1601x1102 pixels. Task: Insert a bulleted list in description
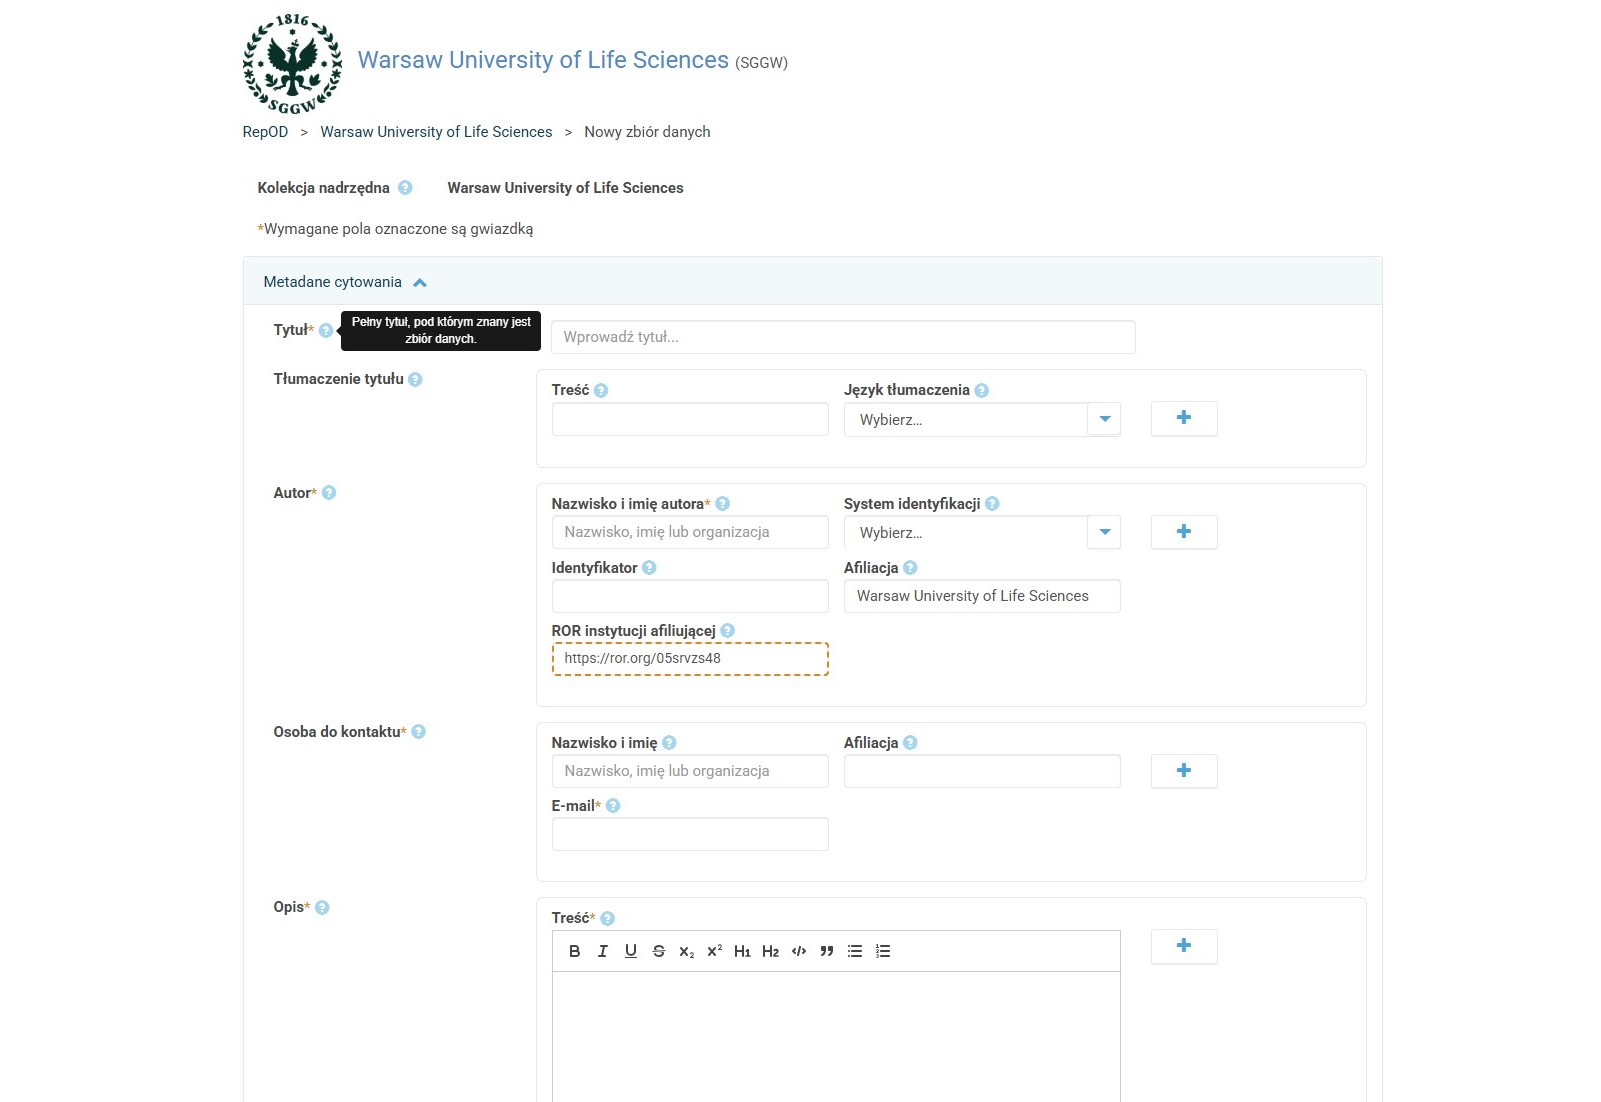point(854,951)
